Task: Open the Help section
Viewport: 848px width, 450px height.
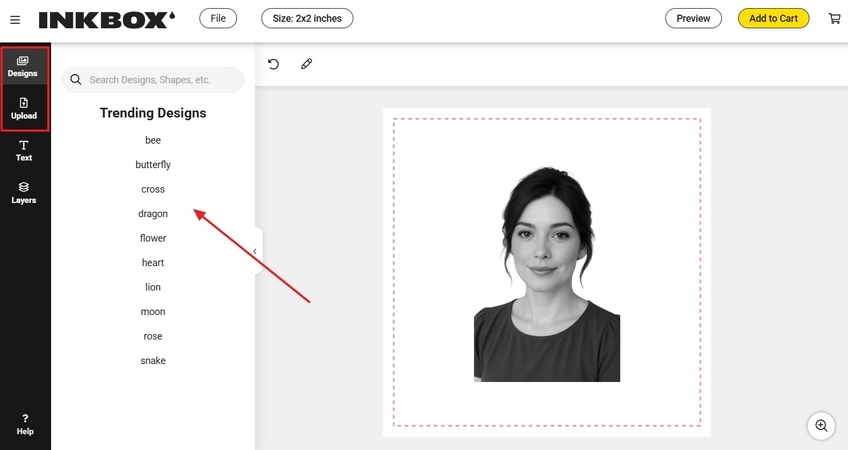Action: (x=25, y=425)
